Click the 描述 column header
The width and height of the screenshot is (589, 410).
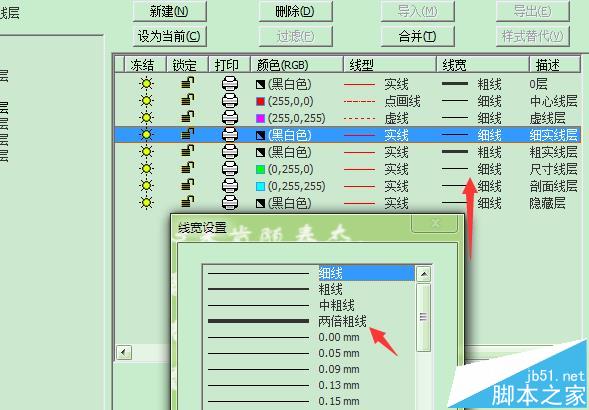coord(555,65)
